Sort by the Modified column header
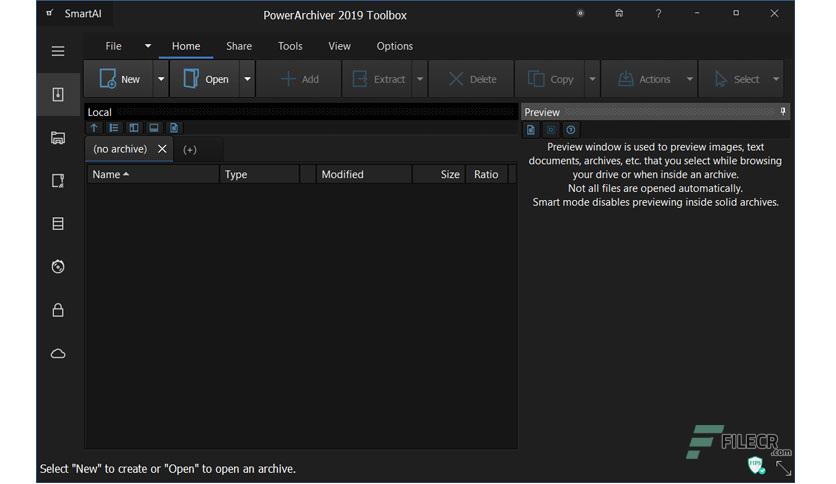The width and height of the screenshot is (836, 484). (x=364, y=174)
